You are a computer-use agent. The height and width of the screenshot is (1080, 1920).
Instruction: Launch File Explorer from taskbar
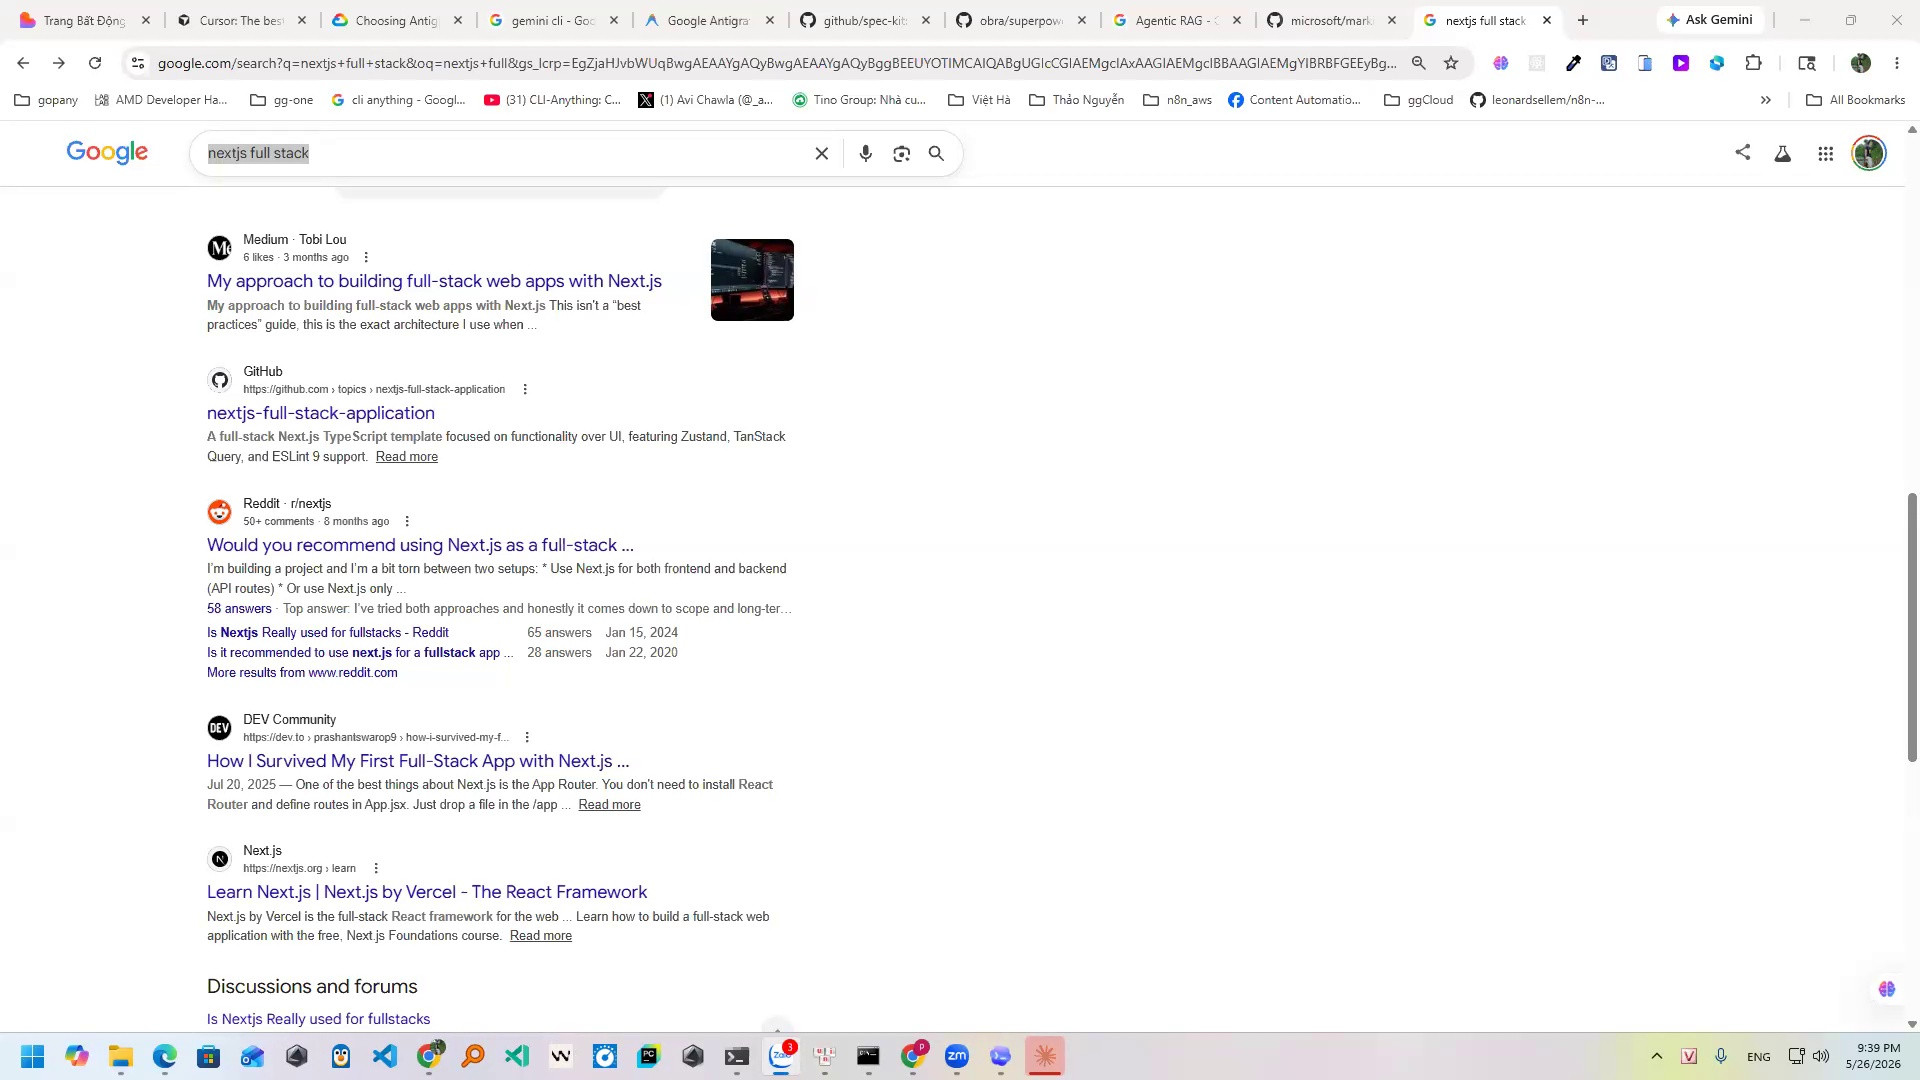tap(121, 1057)
